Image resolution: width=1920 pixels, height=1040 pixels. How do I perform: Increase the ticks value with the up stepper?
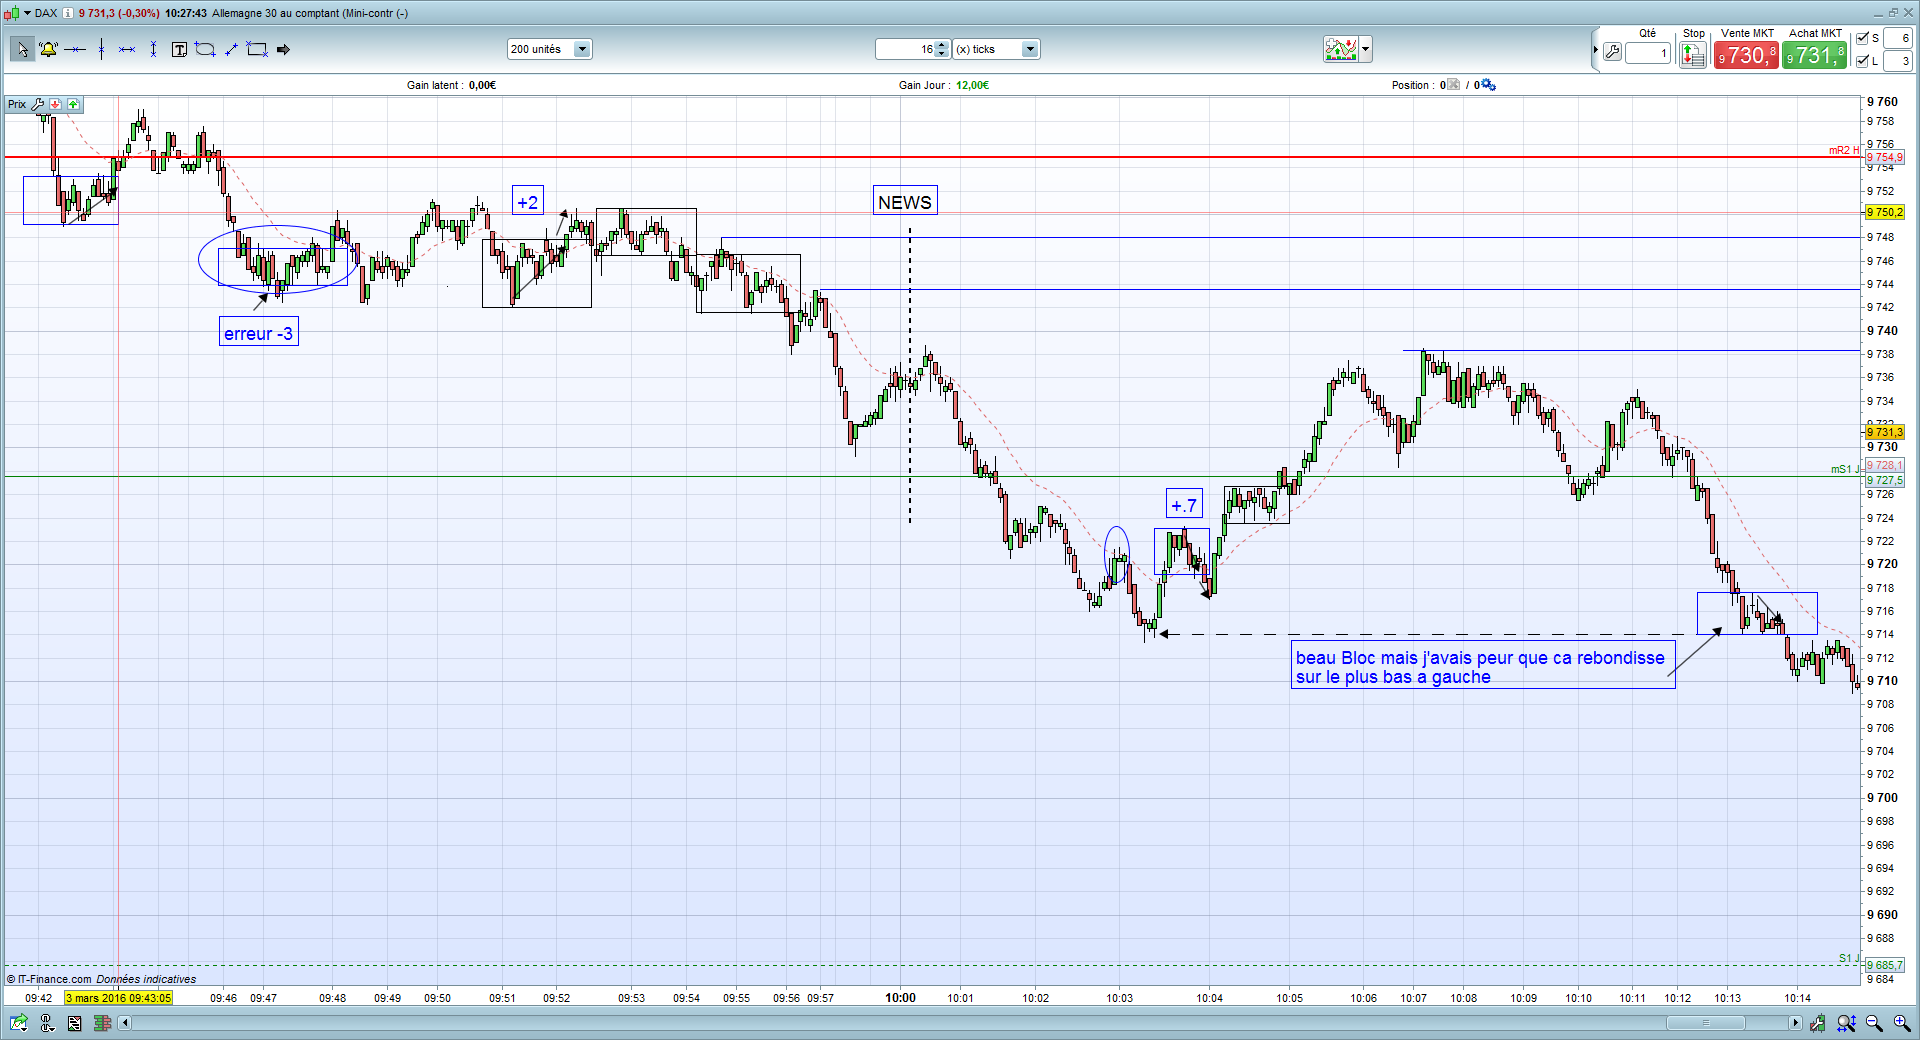point(942,45)
